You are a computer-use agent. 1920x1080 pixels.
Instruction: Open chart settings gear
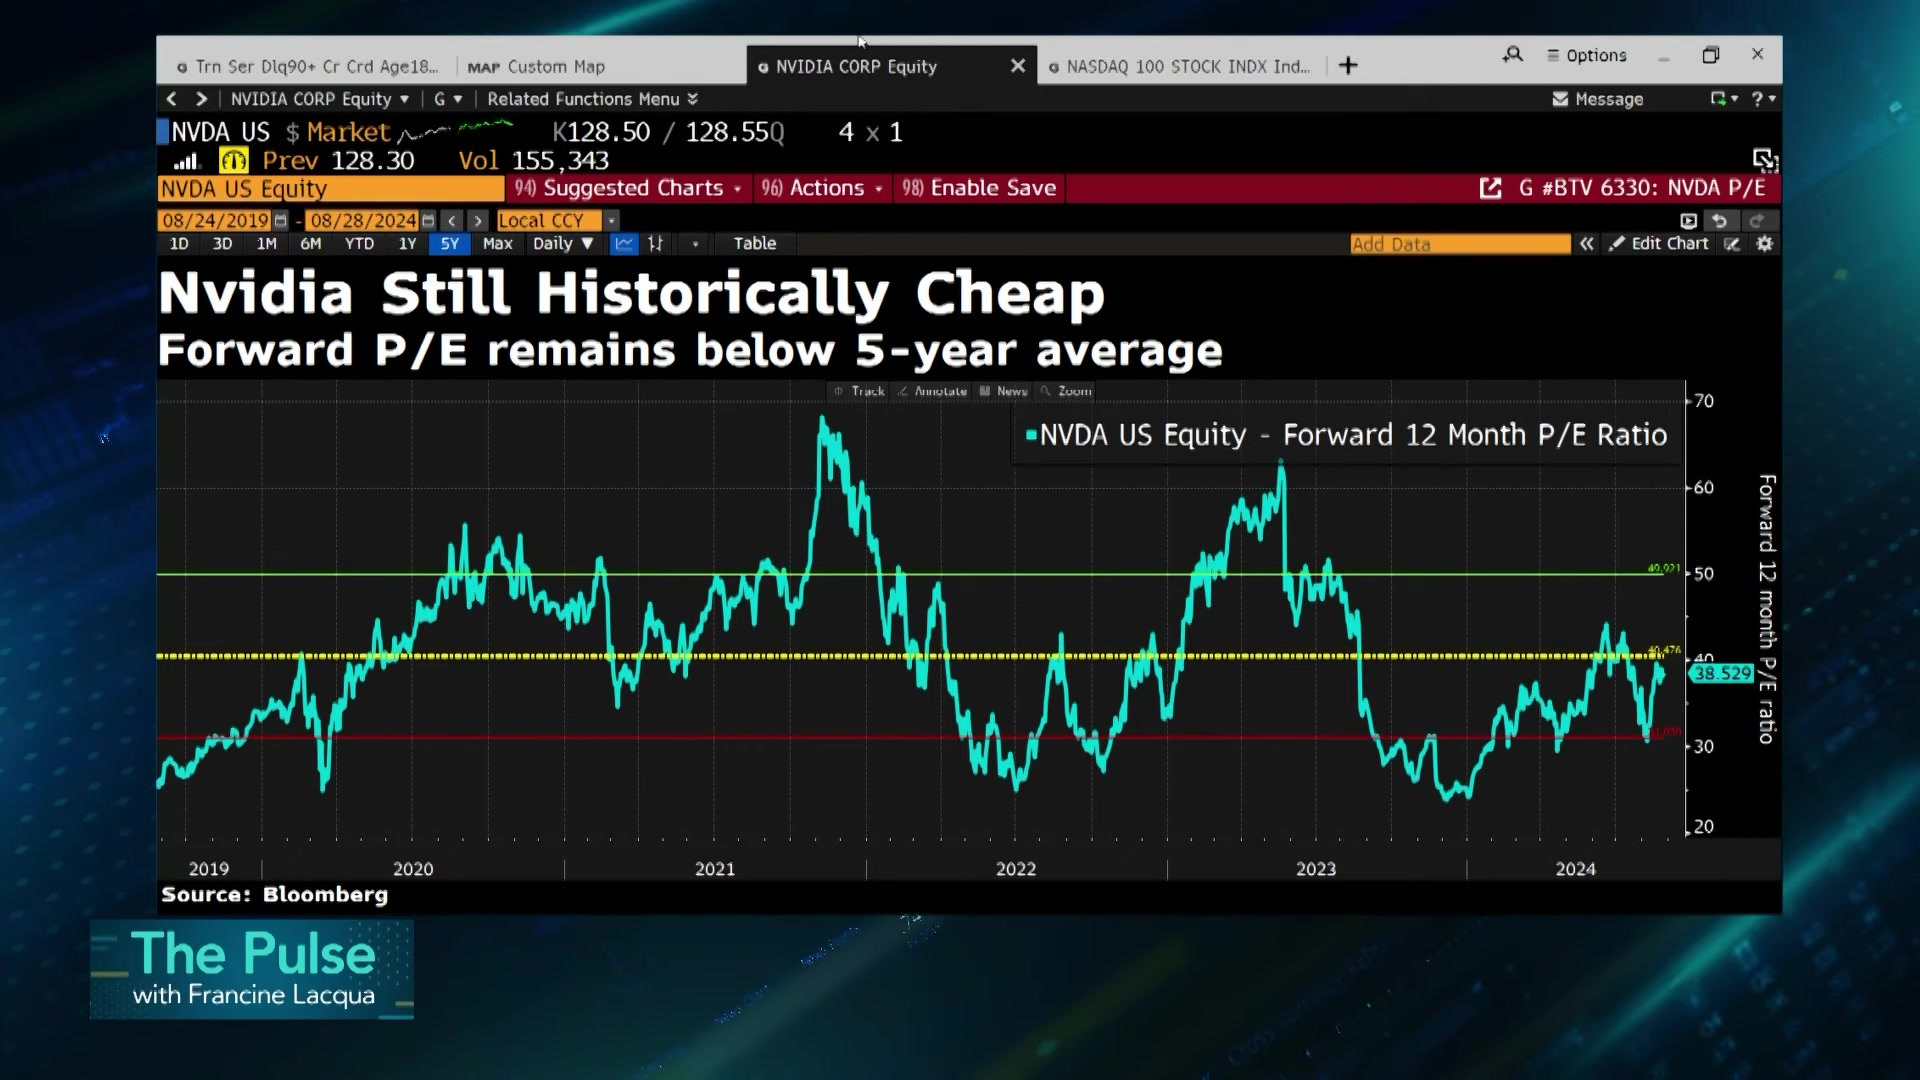1765,244
